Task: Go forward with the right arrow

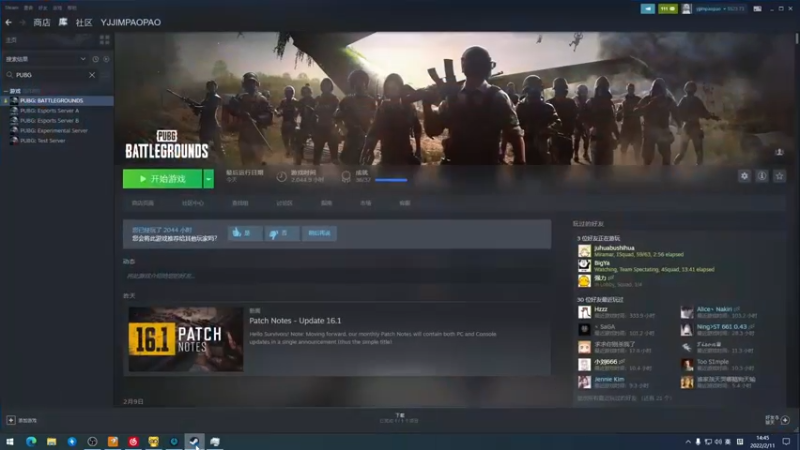Action: click(x=22, y=22)
